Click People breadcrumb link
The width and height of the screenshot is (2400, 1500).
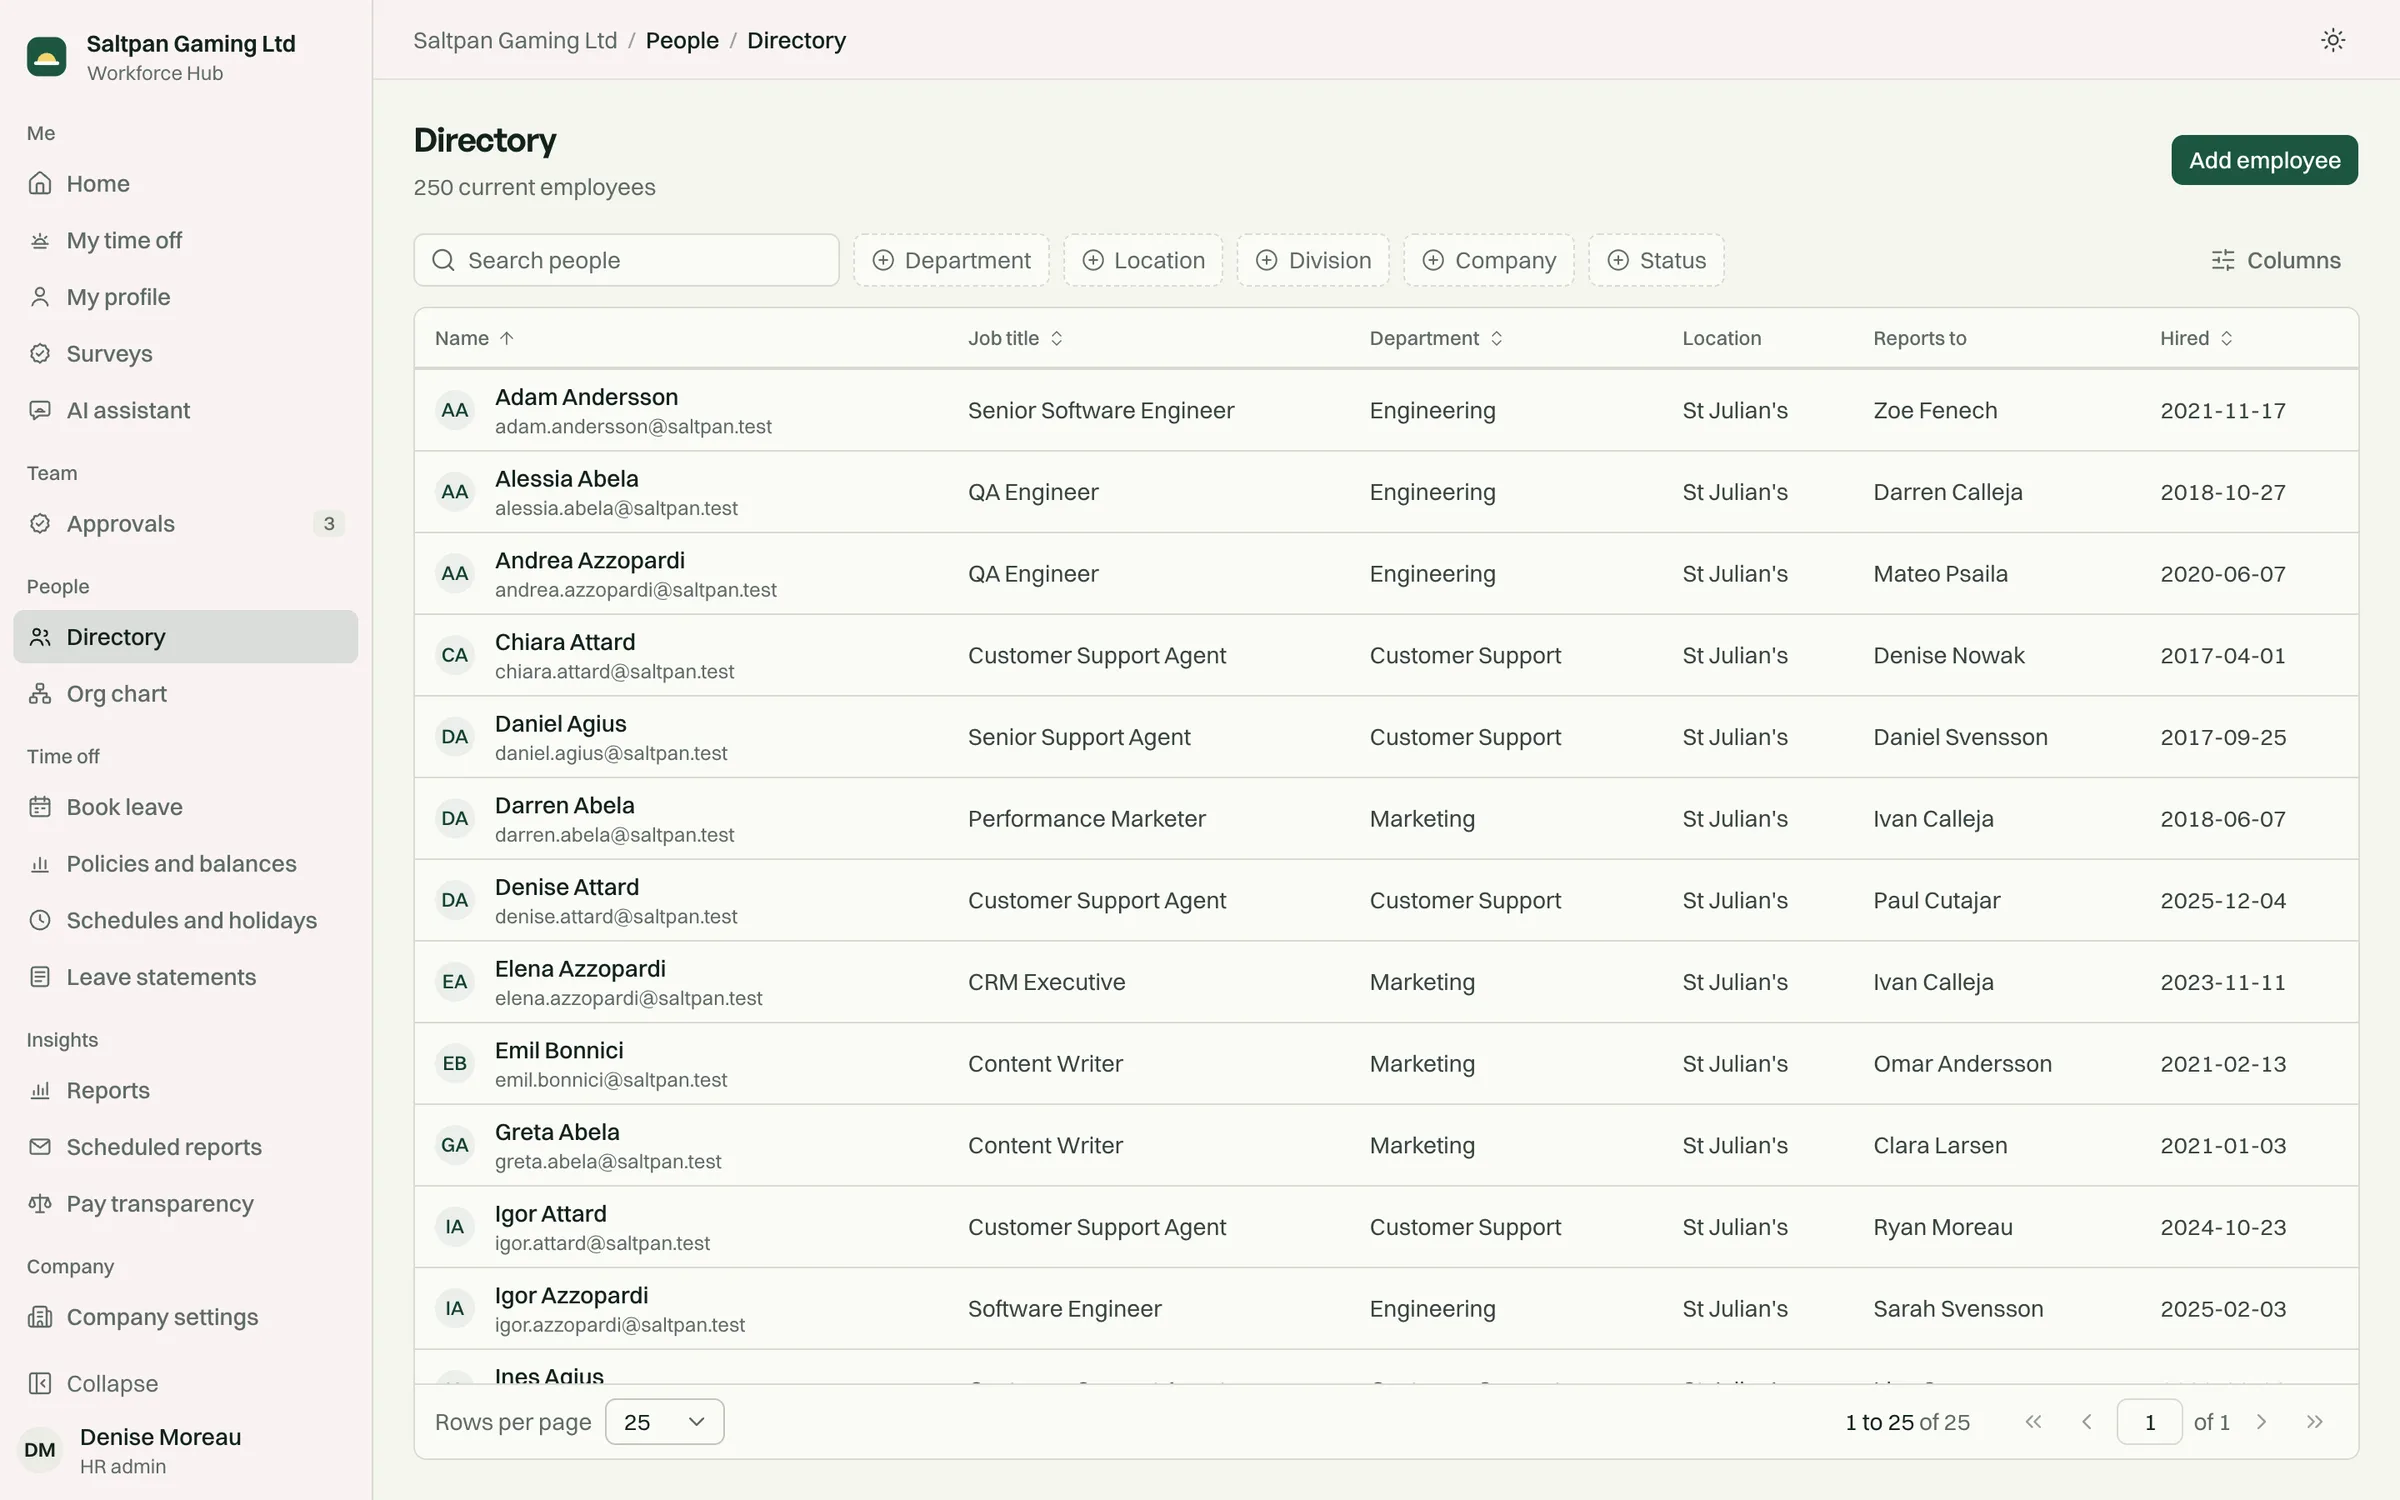tap(682, 41)
